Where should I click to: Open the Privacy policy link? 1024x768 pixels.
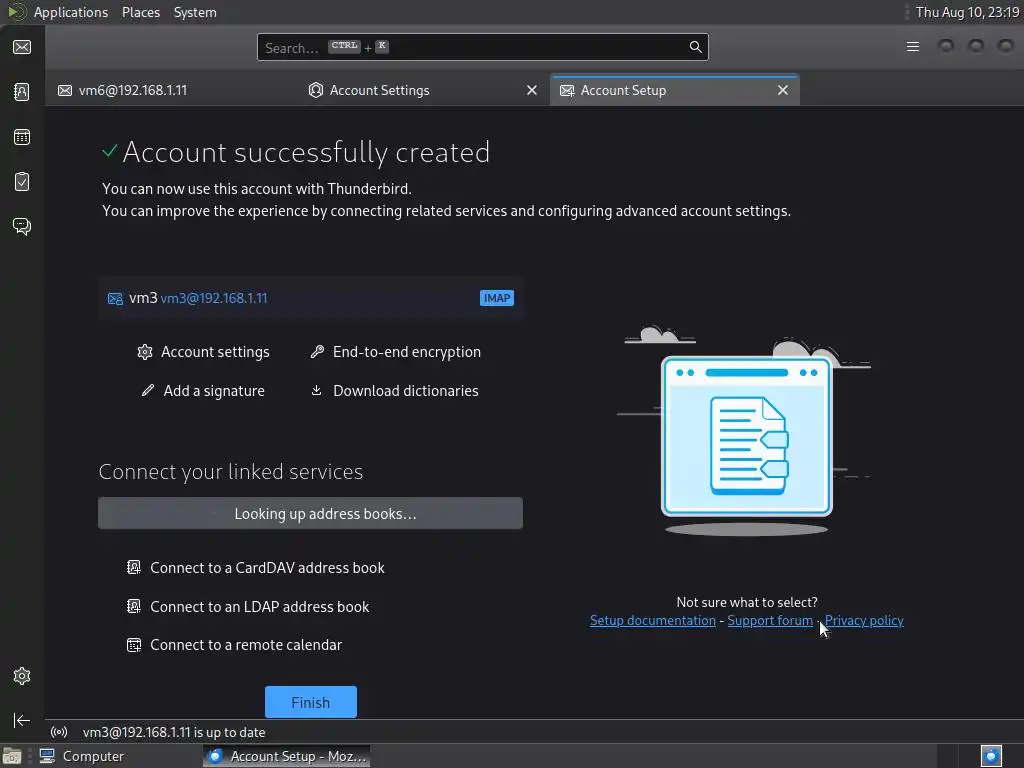[x=864, y=620]
